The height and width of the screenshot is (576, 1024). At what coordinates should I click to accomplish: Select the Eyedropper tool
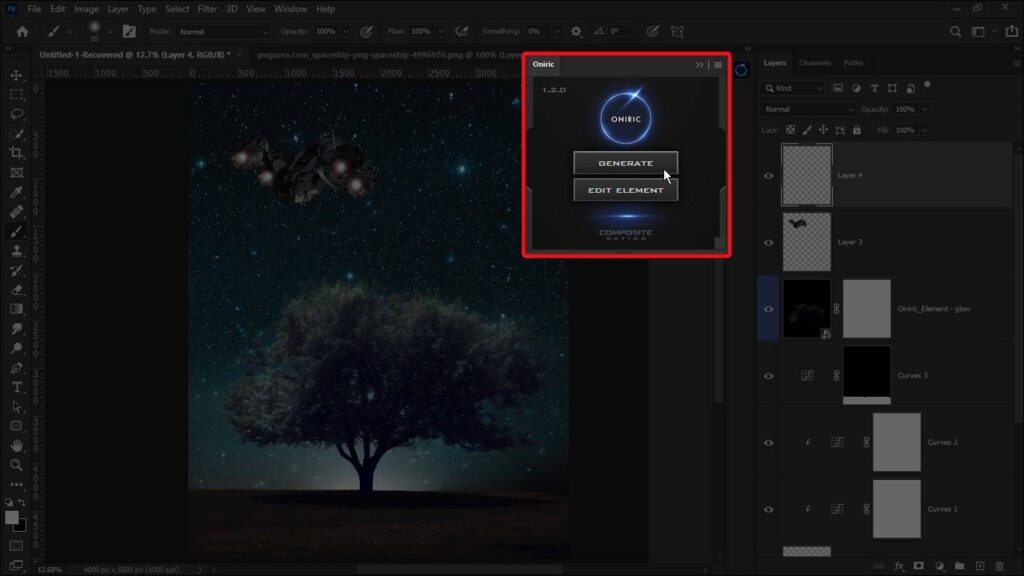(x=16, y=192)
